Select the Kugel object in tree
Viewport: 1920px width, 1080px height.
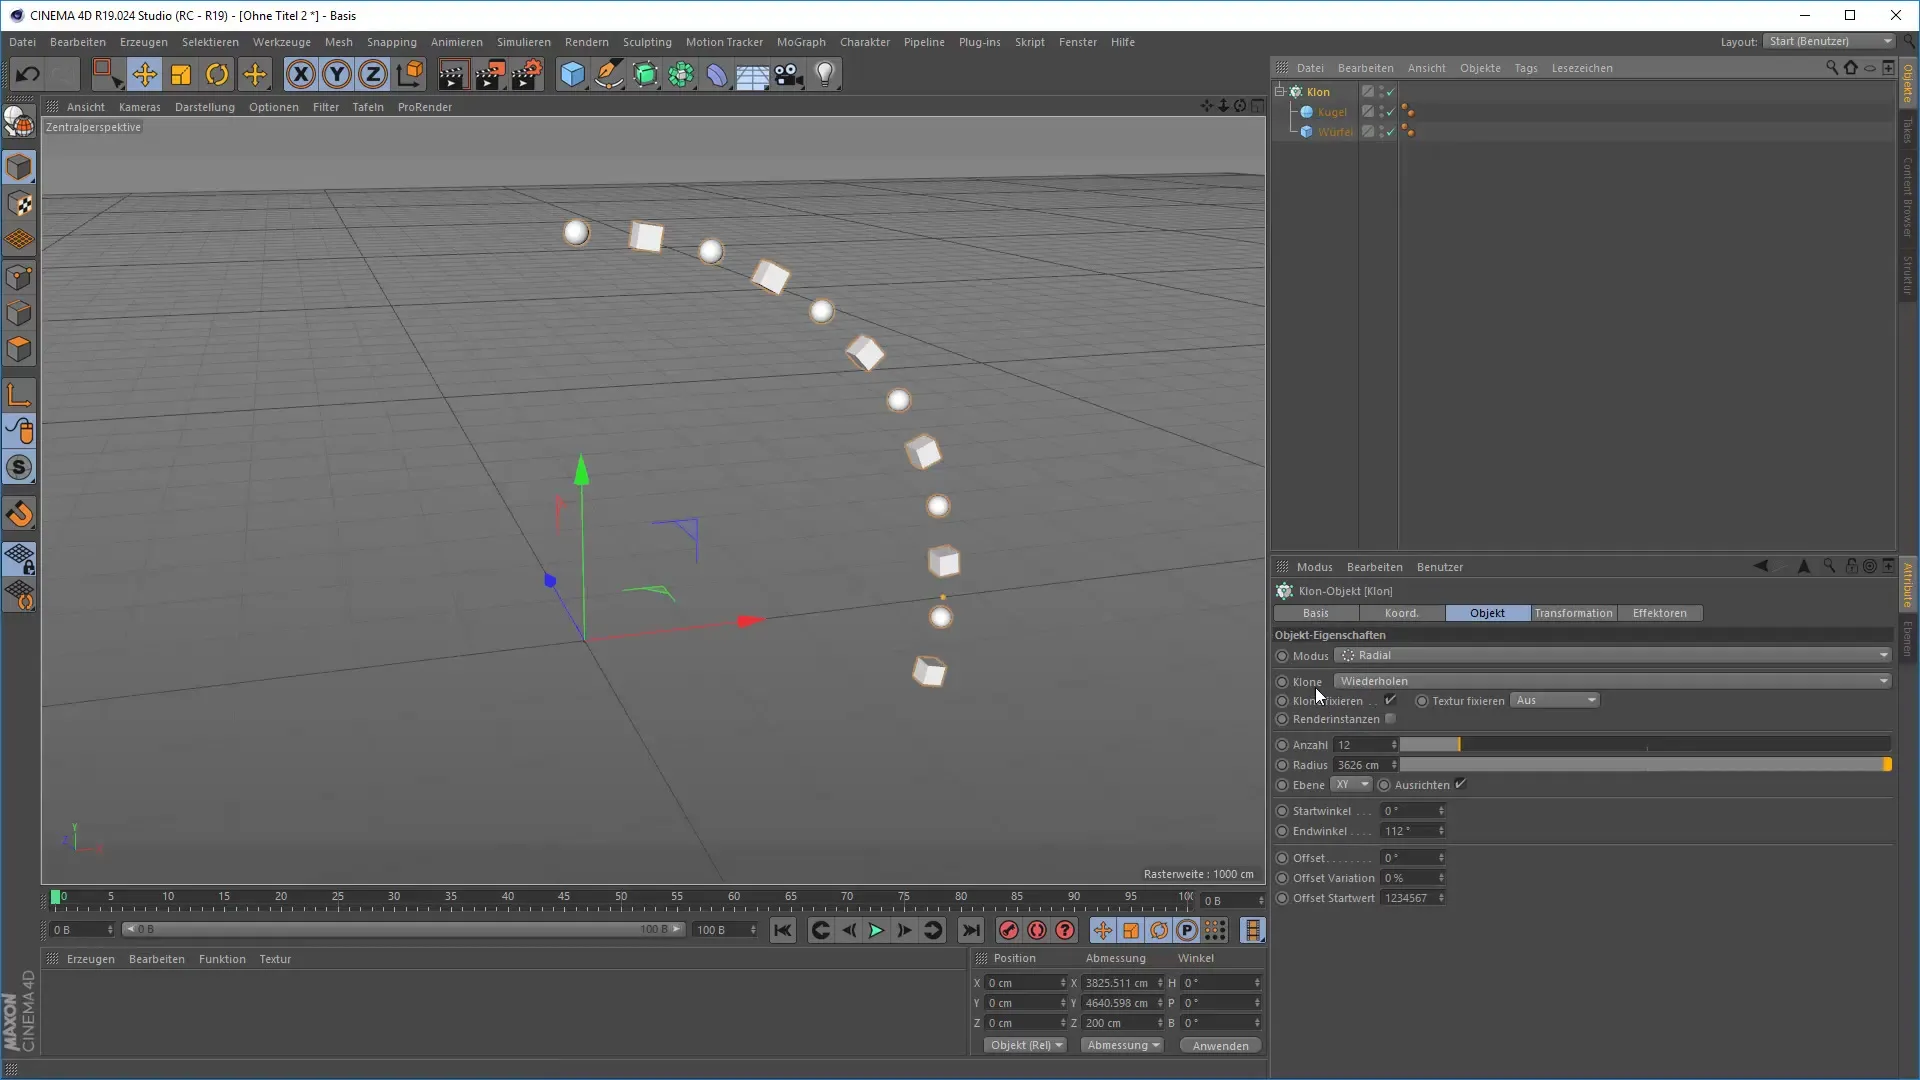(1332, 112)
